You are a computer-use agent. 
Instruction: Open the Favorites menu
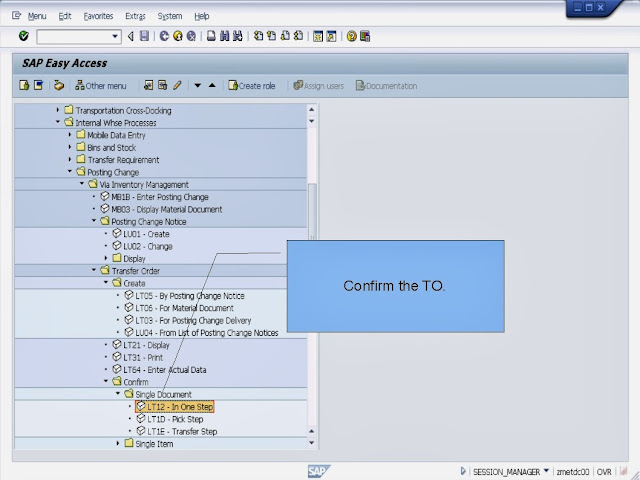point(98,16)
